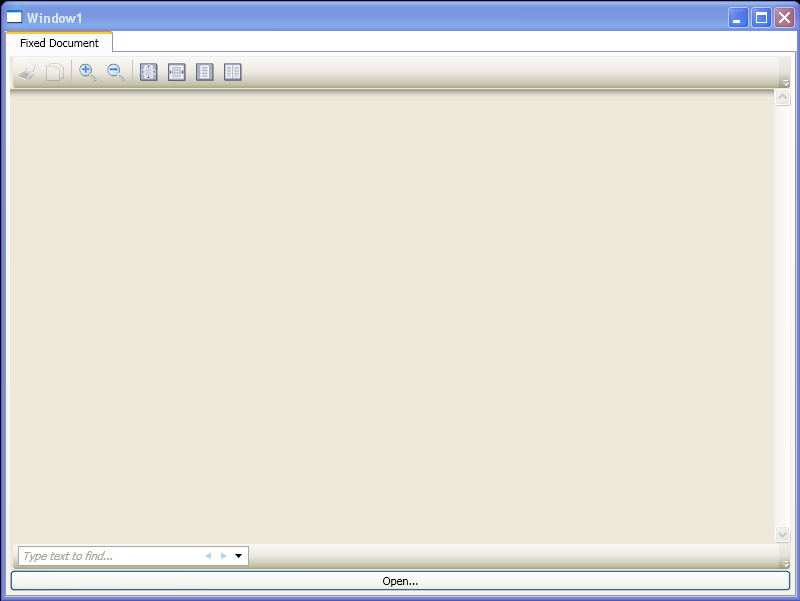Find previous match arrow in search box
Screen dimensions: 800x601
[208, 556]
